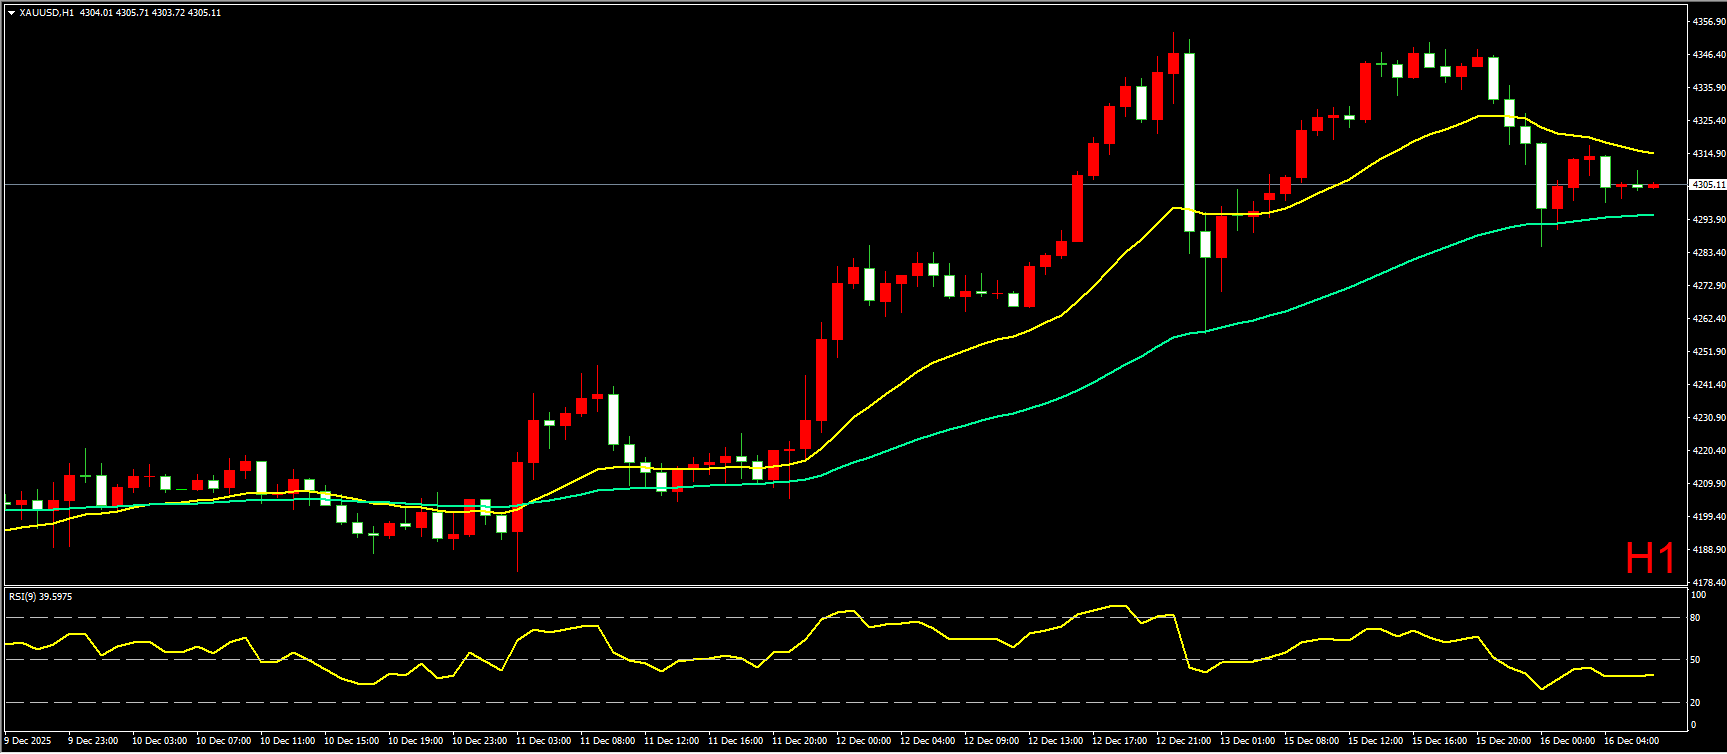Viewport: 1727px width, 754px height.
Task: Select the 9 Dec 2025 date label
Action: [28, 741]
